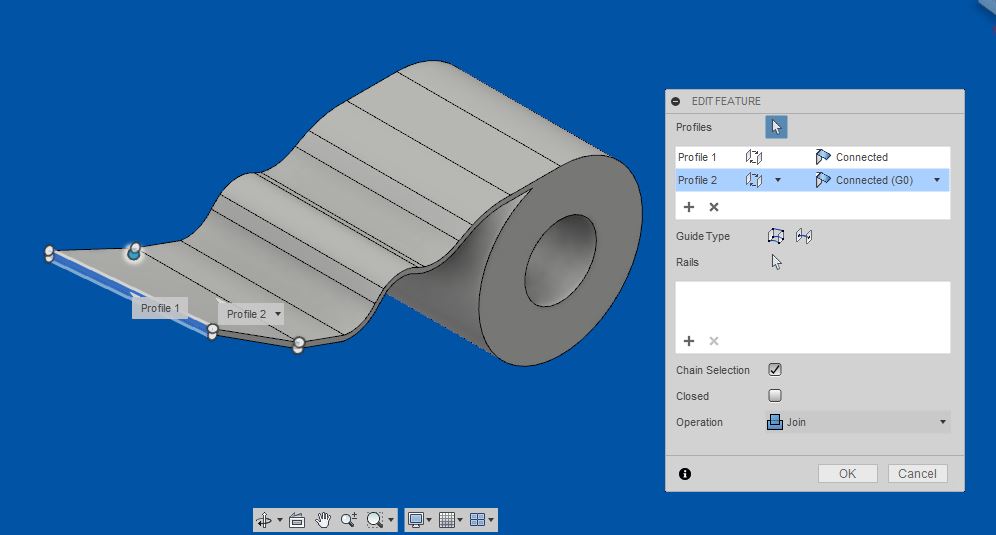Choose the Centerline guide type icon
Viewport: 996px width, 535px height.
(804, 236)
